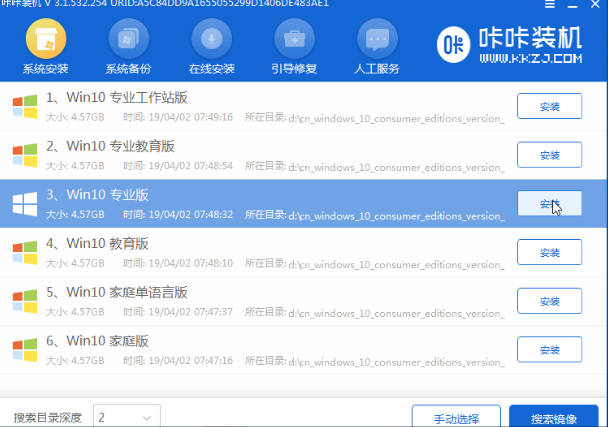The width and height of the screenshot is (608, 427).
Task: Click Windows logo beside Win10 专业工作站版
Action: [x=24, y=105]
